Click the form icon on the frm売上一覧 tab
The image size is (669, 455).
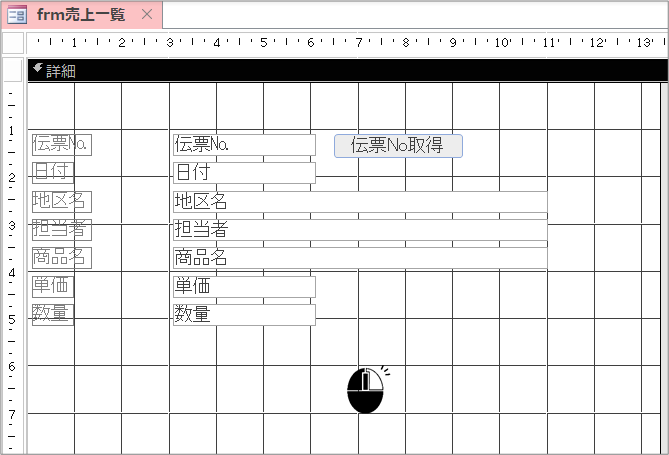coord(17,15)
